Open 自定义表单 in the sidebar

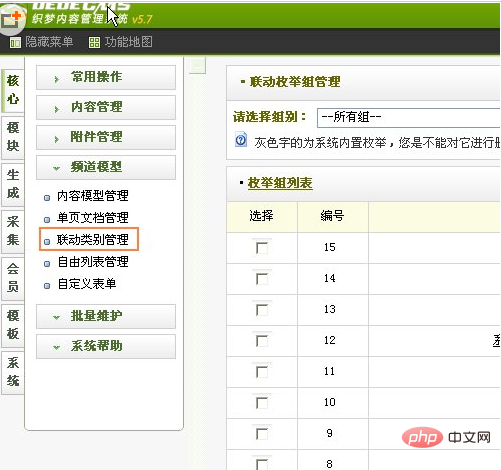[87, 284]
